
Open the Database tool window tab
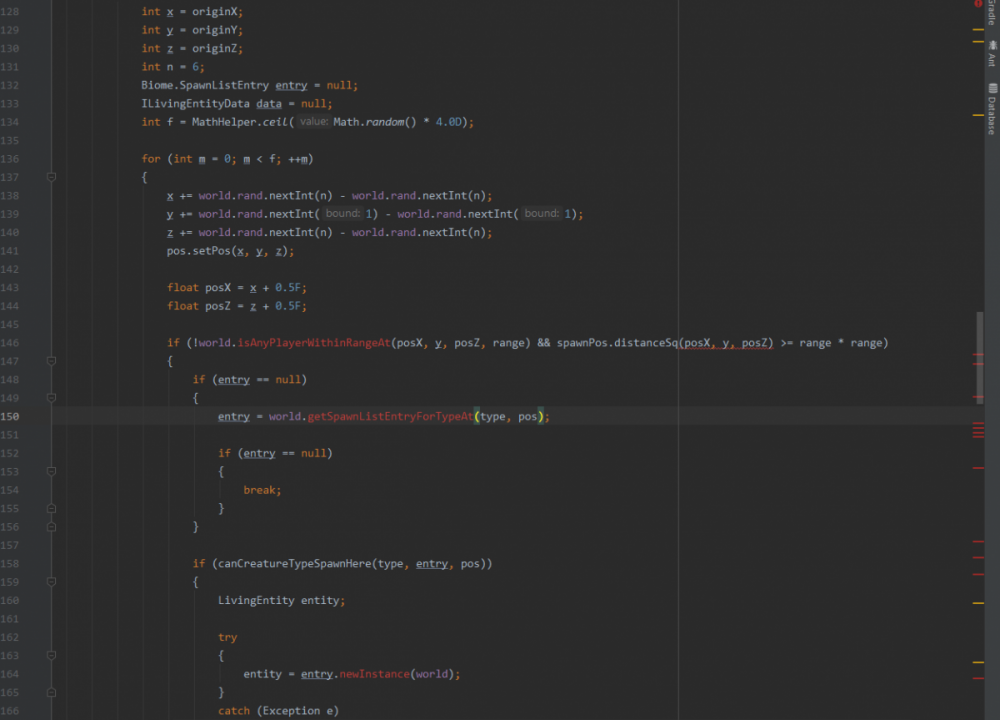(x=992, y=110)
